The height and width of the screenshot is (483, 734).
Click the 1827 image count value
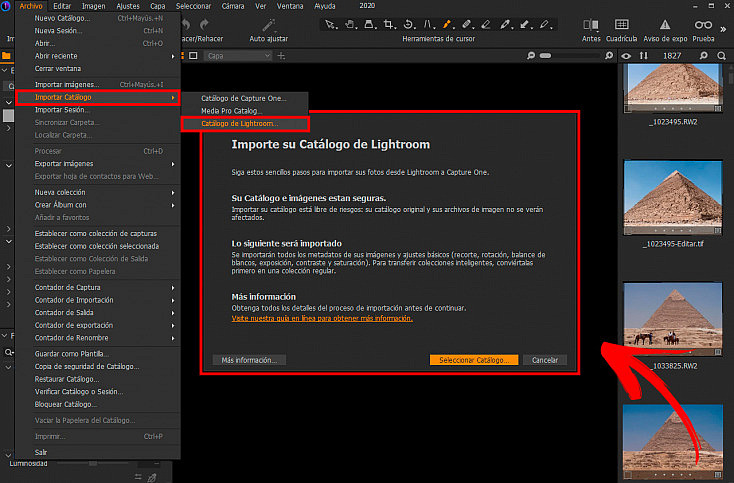[672, 56]
